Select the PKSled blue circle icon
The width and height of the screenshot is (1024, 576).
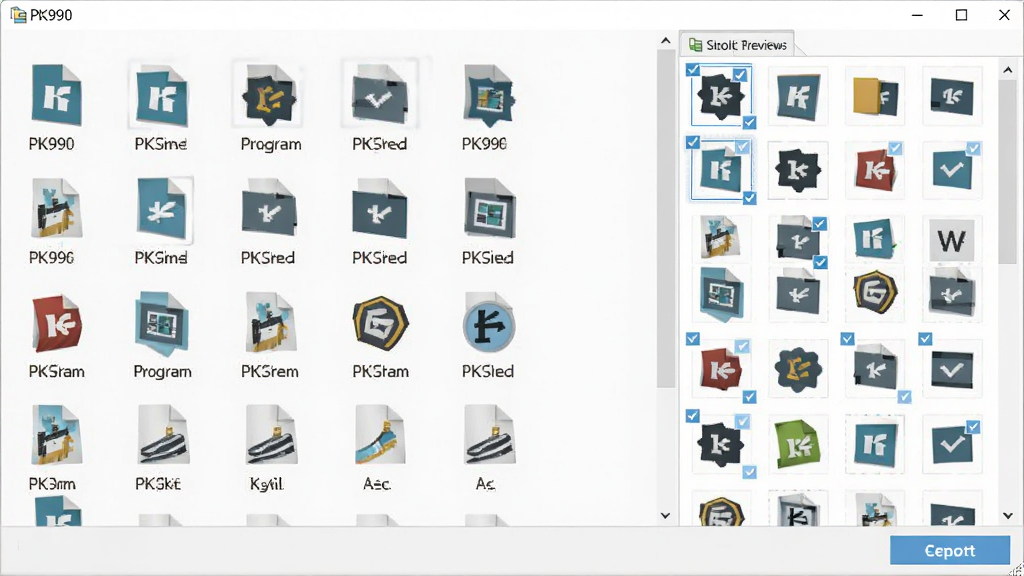pyautogui.click(x=488, y=323)
